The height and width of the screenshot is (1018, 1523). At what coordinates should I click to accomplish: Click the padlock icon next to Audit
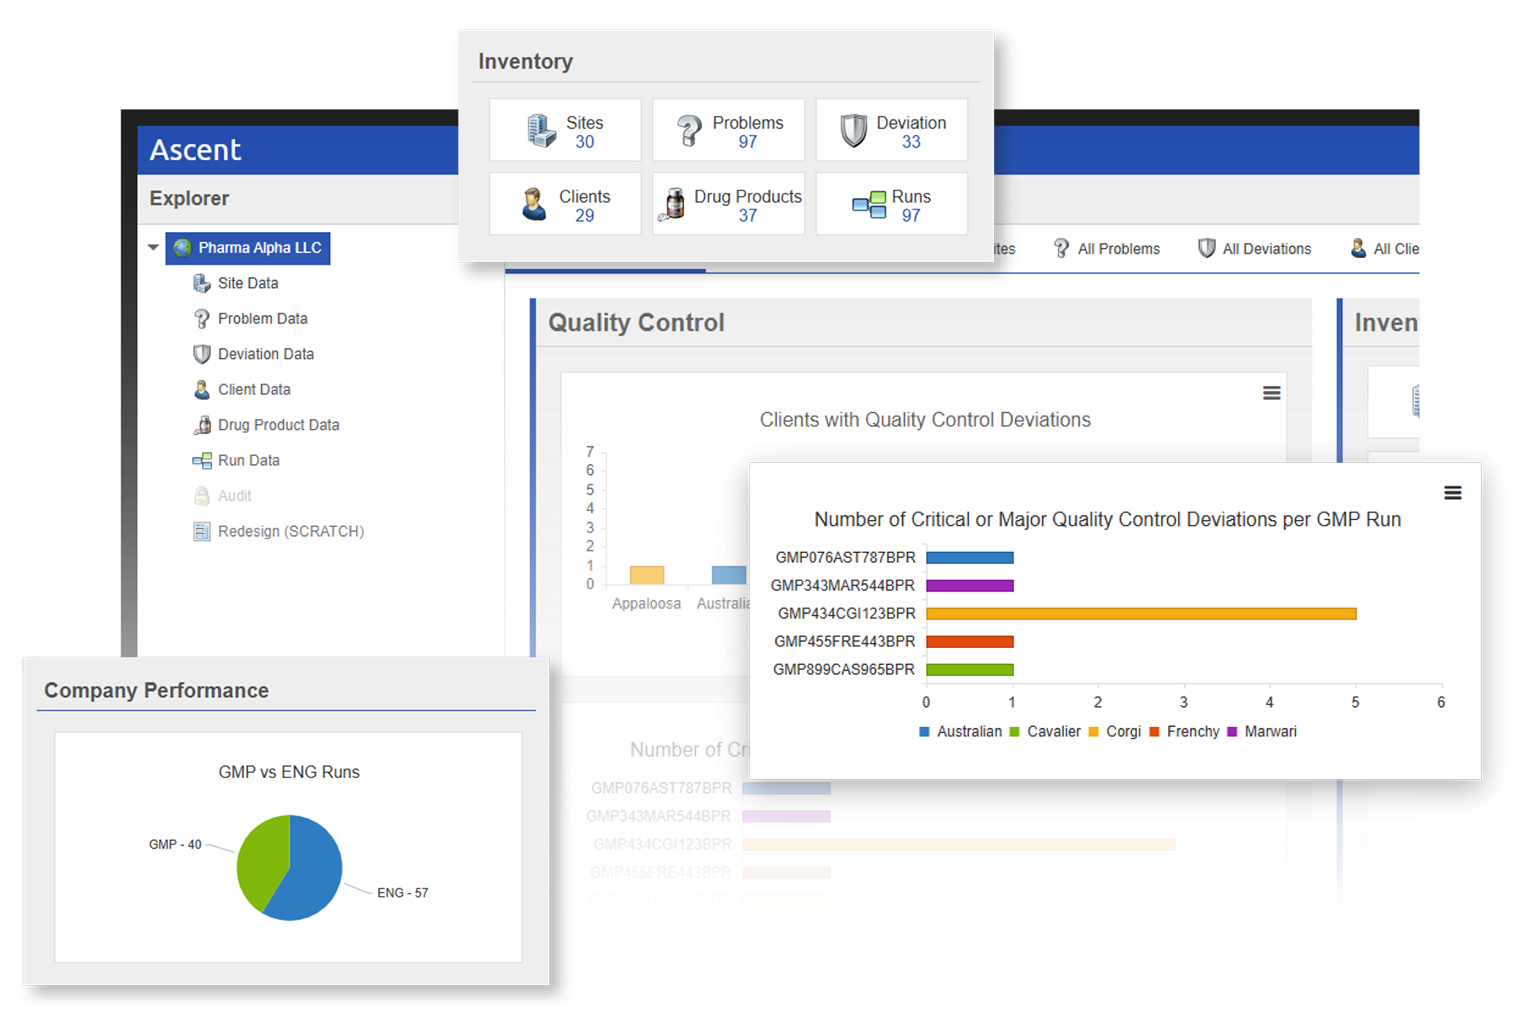[201, 495]
